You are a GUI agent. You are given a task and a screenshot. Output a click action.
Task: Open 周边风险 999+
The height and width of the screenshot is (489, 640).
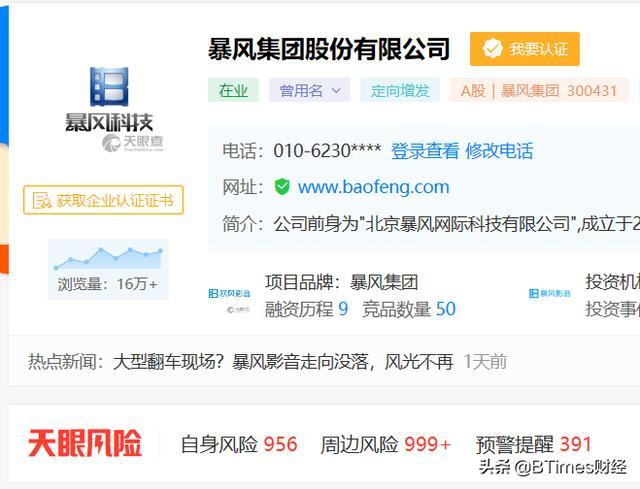pyautogui.click(x=386, y=444)
